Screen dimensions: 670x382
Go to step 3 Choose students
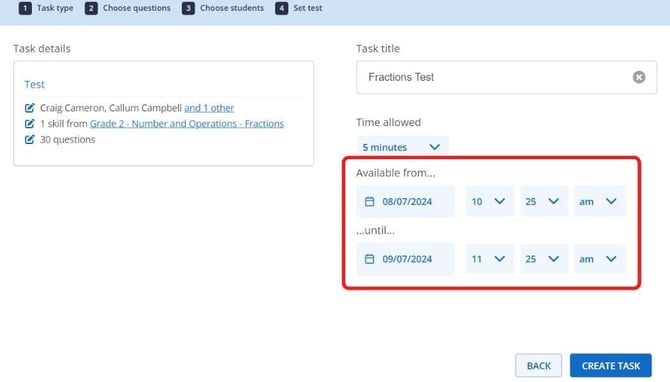[223, 8]
